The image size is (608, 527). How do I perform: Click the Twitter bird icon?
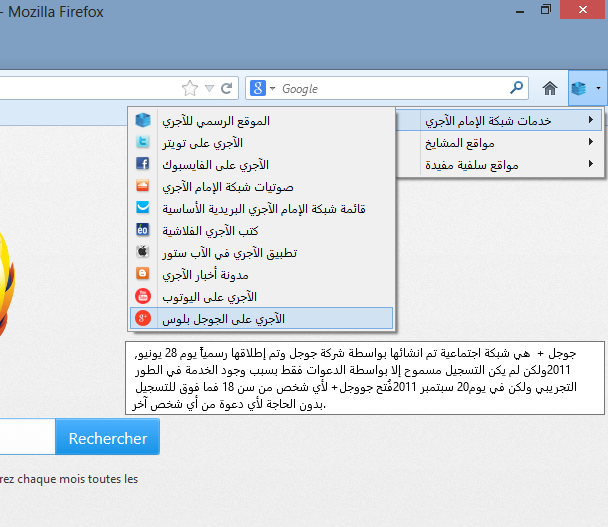(x=142, y=142)
